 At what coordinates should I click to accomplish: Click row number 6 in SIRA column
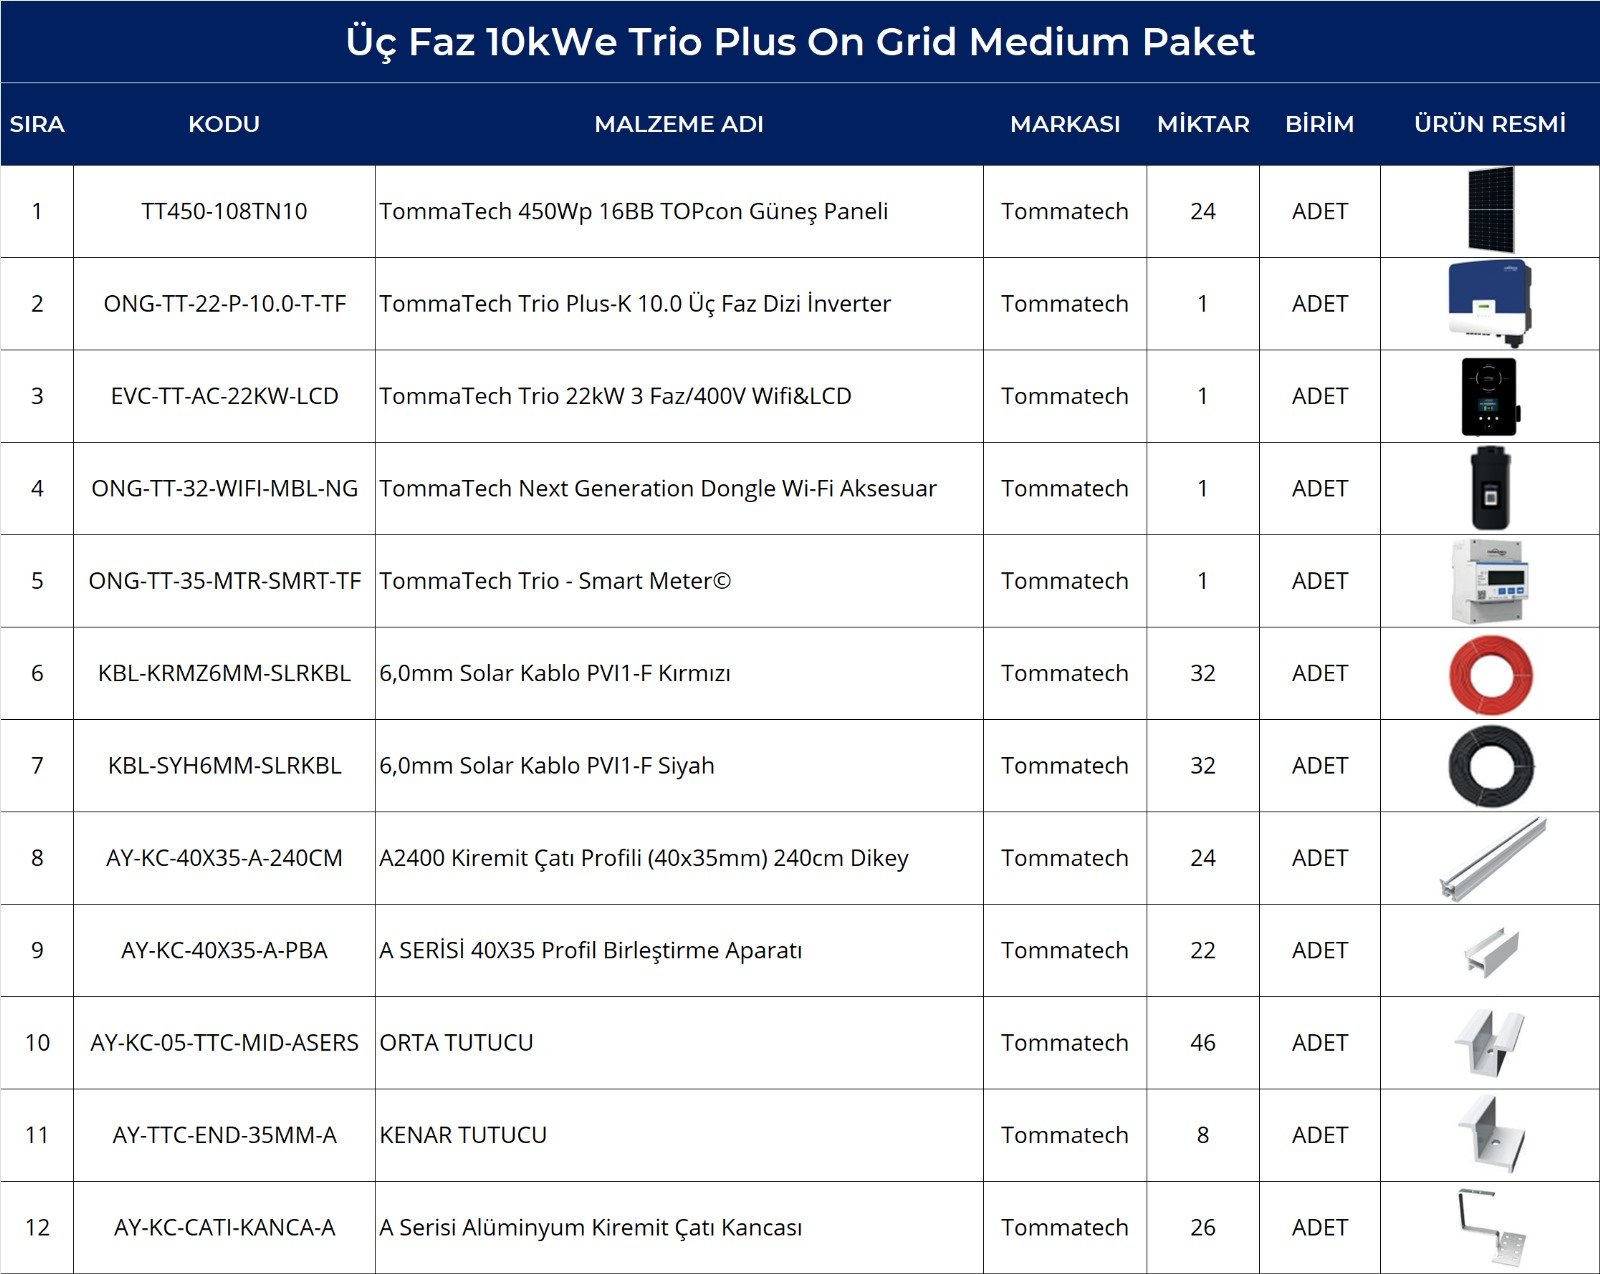tap(37, 673)
